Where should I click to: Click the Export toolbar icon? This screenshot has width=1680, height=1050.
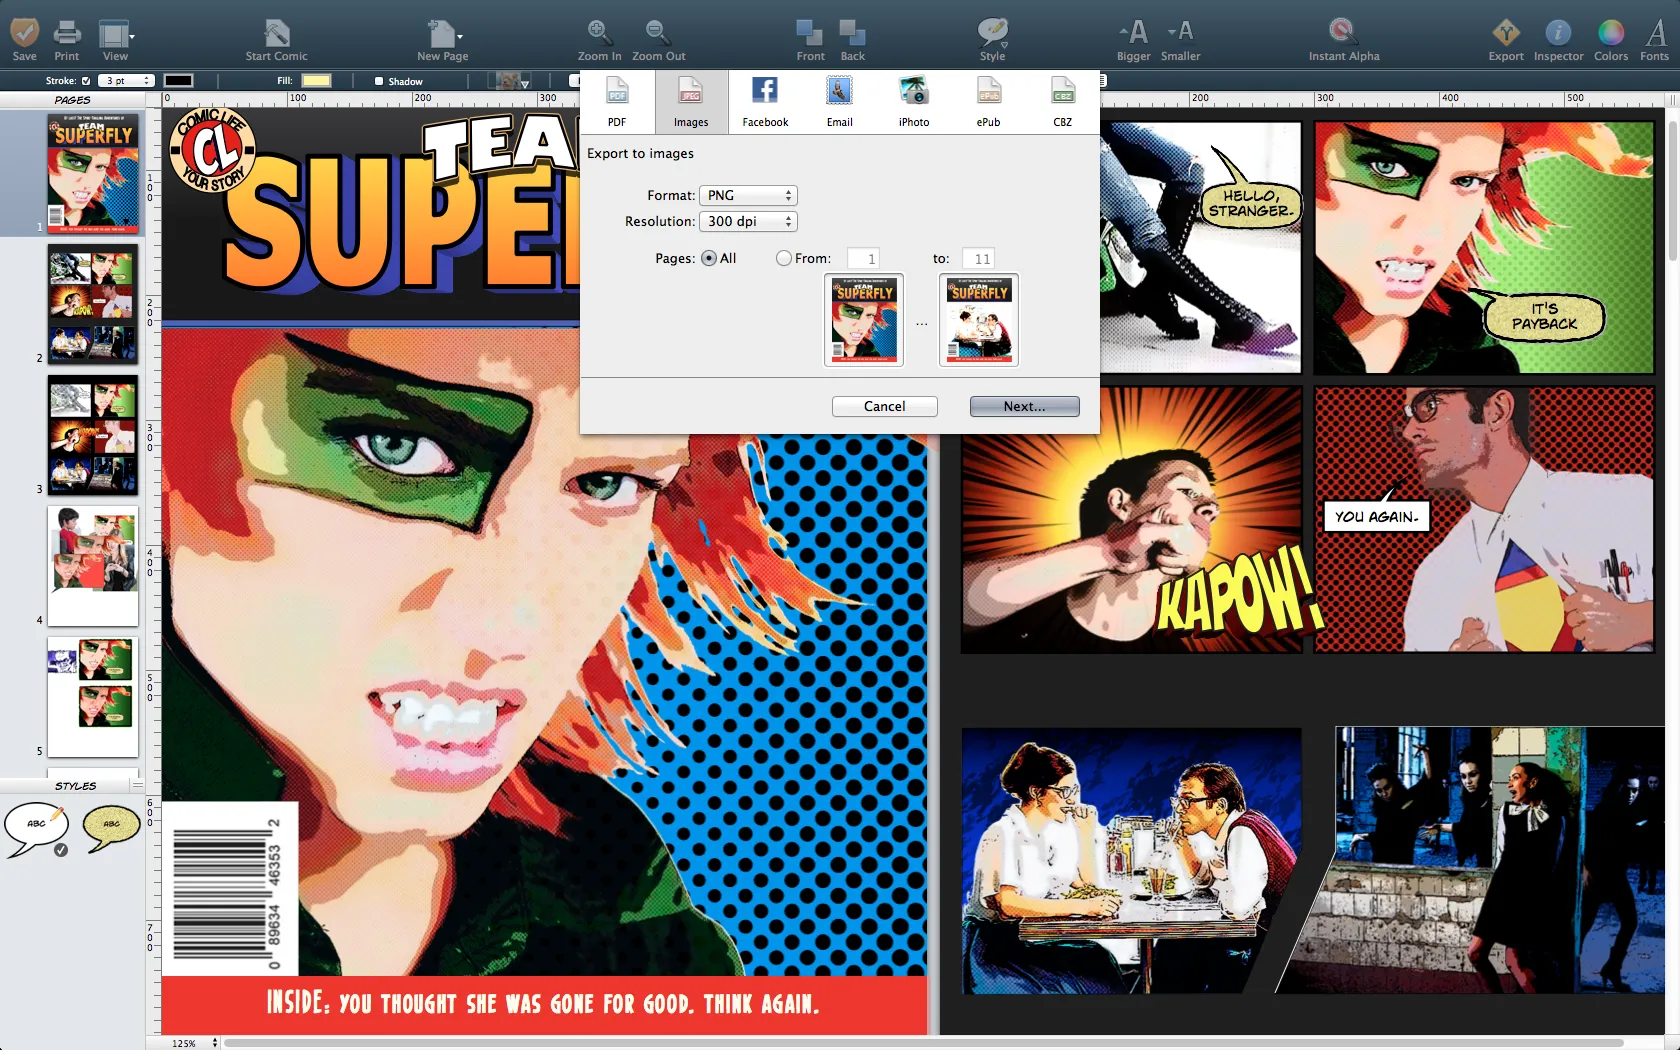pyautogui.click(x=1506, y=39)
